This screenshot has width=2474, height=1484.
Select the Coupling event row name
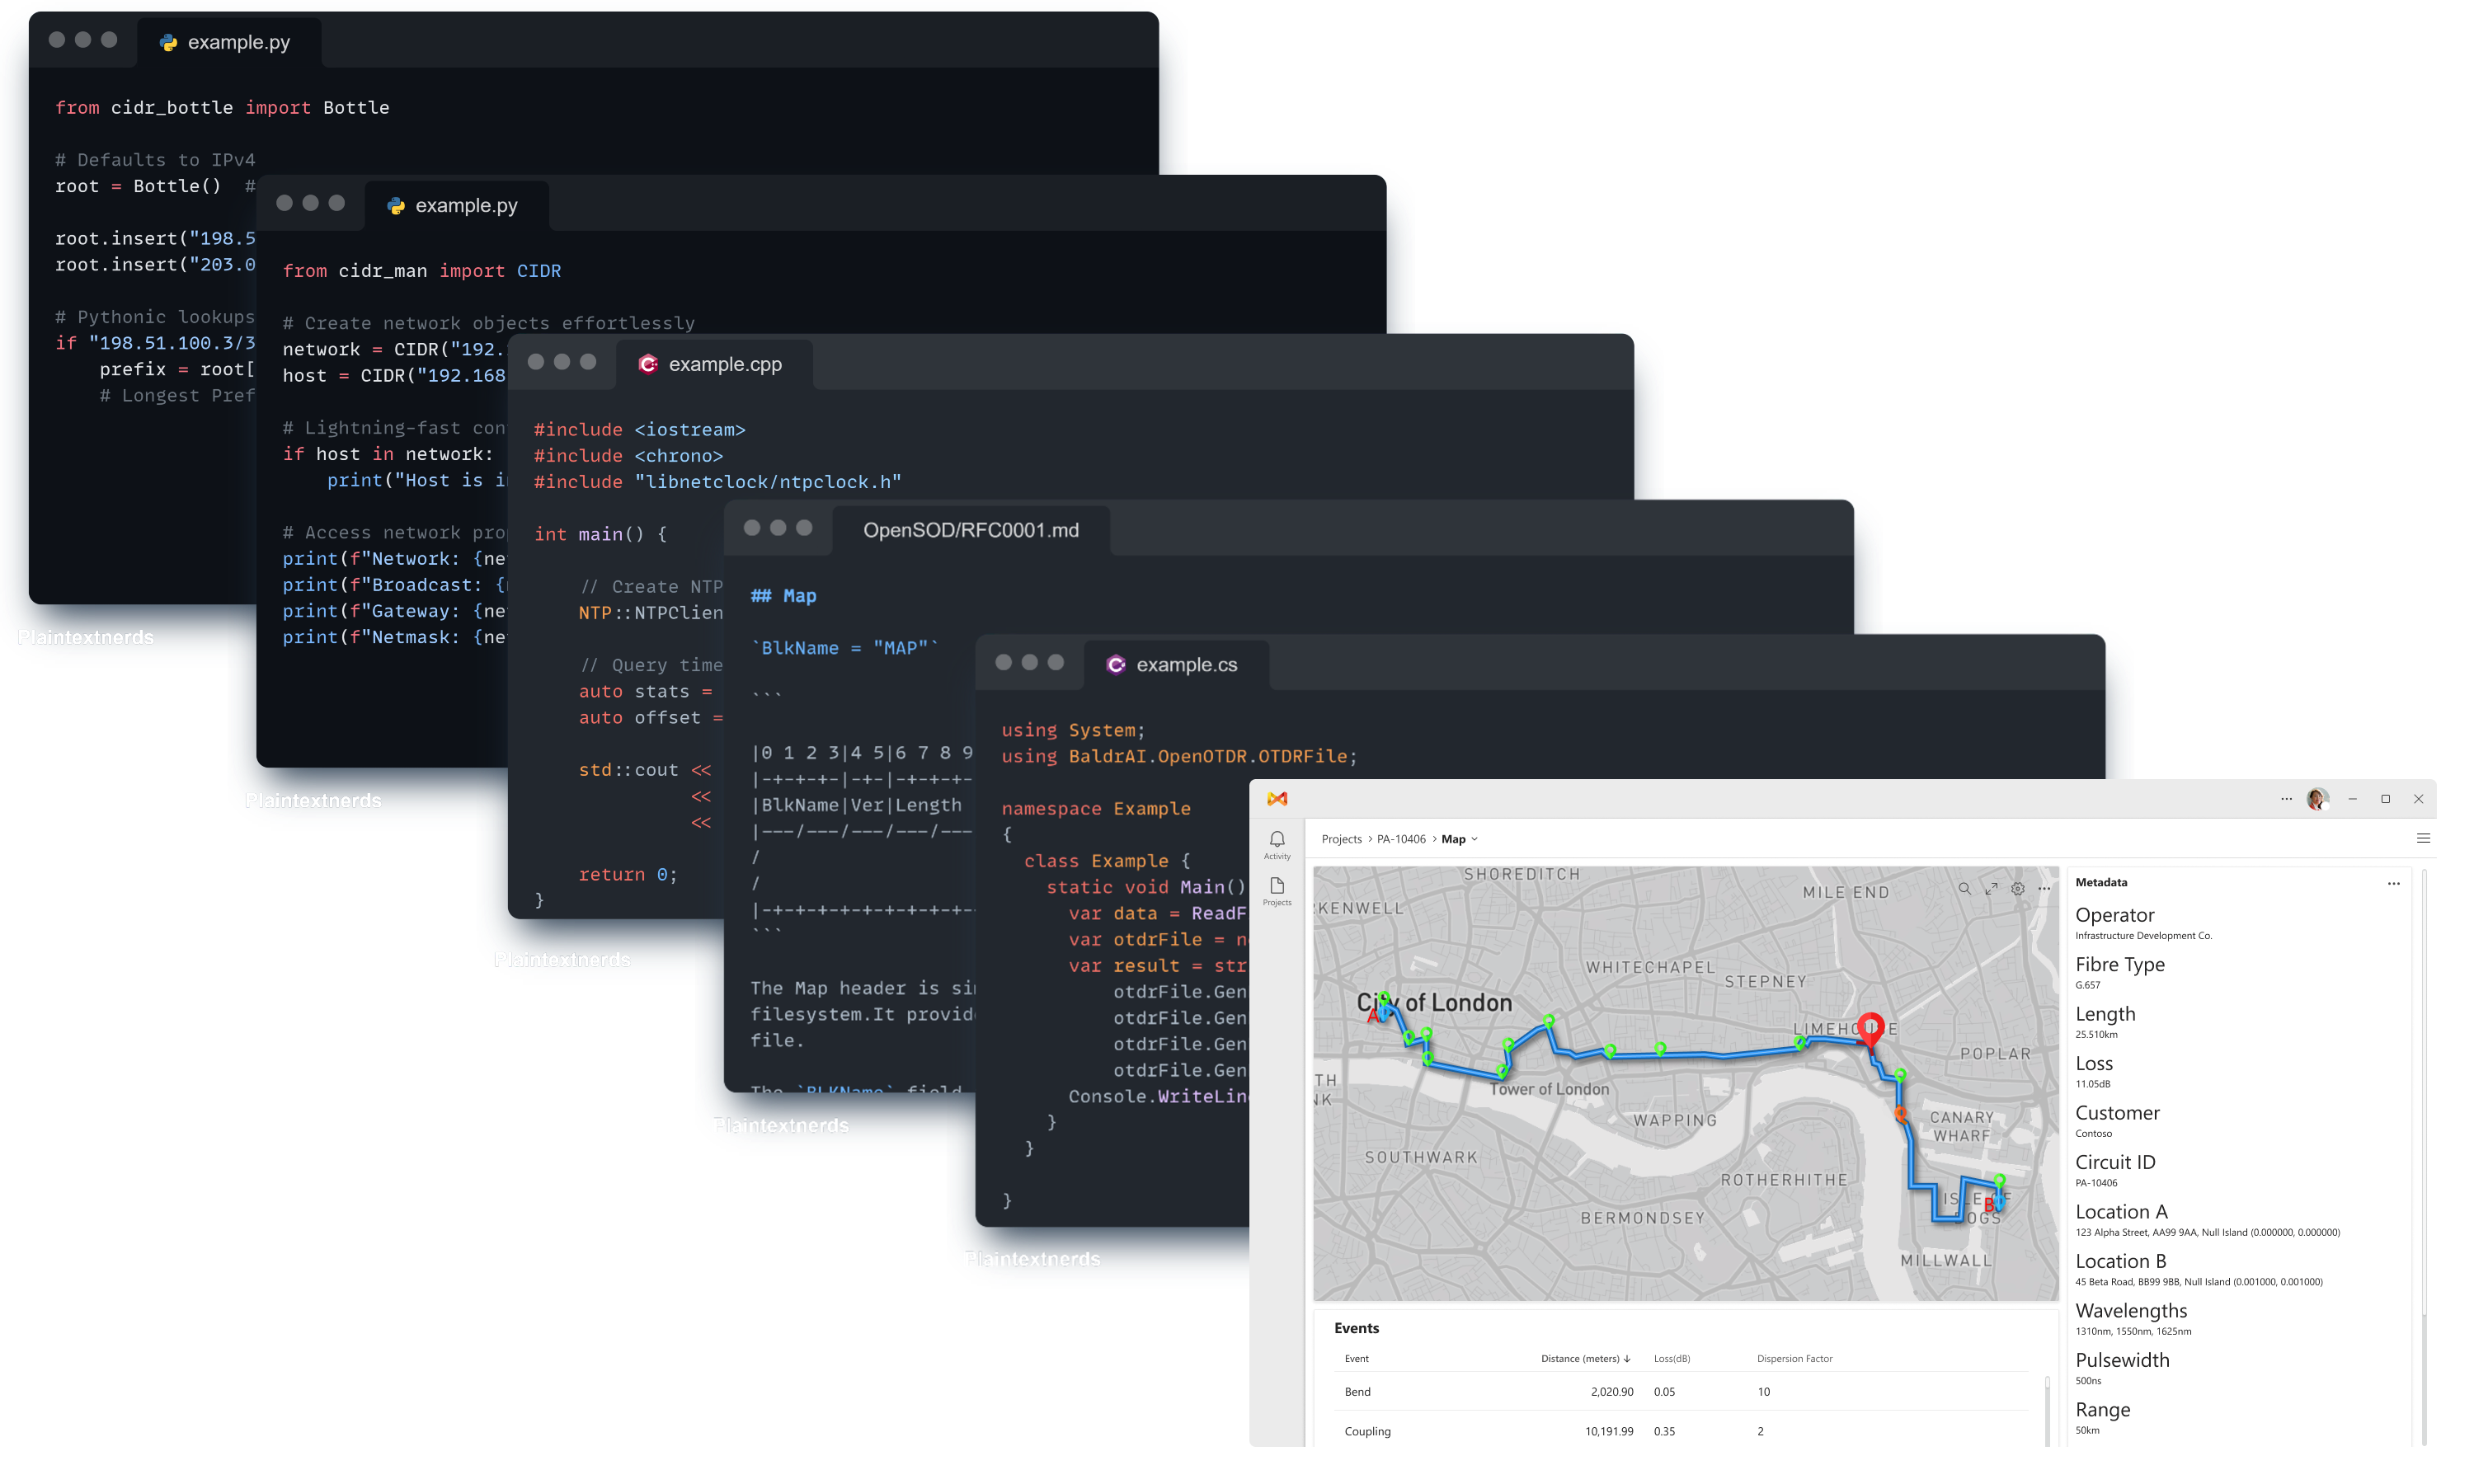(x=1367, y=1431)
